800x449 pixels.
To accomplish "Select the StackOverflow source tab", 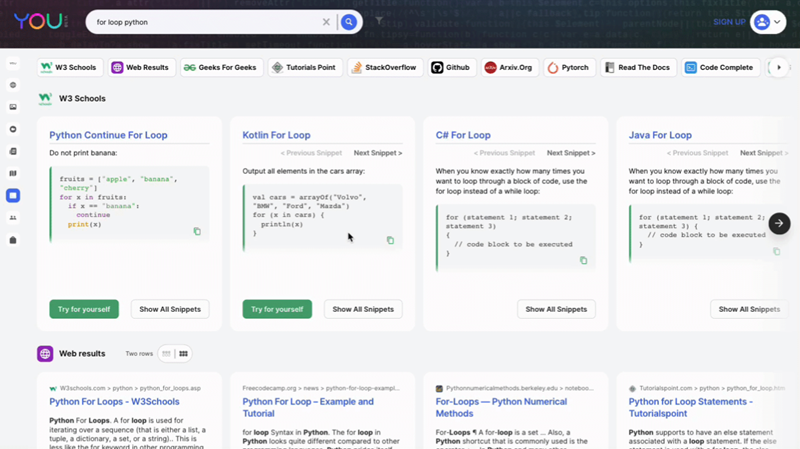I will point(384,68).
